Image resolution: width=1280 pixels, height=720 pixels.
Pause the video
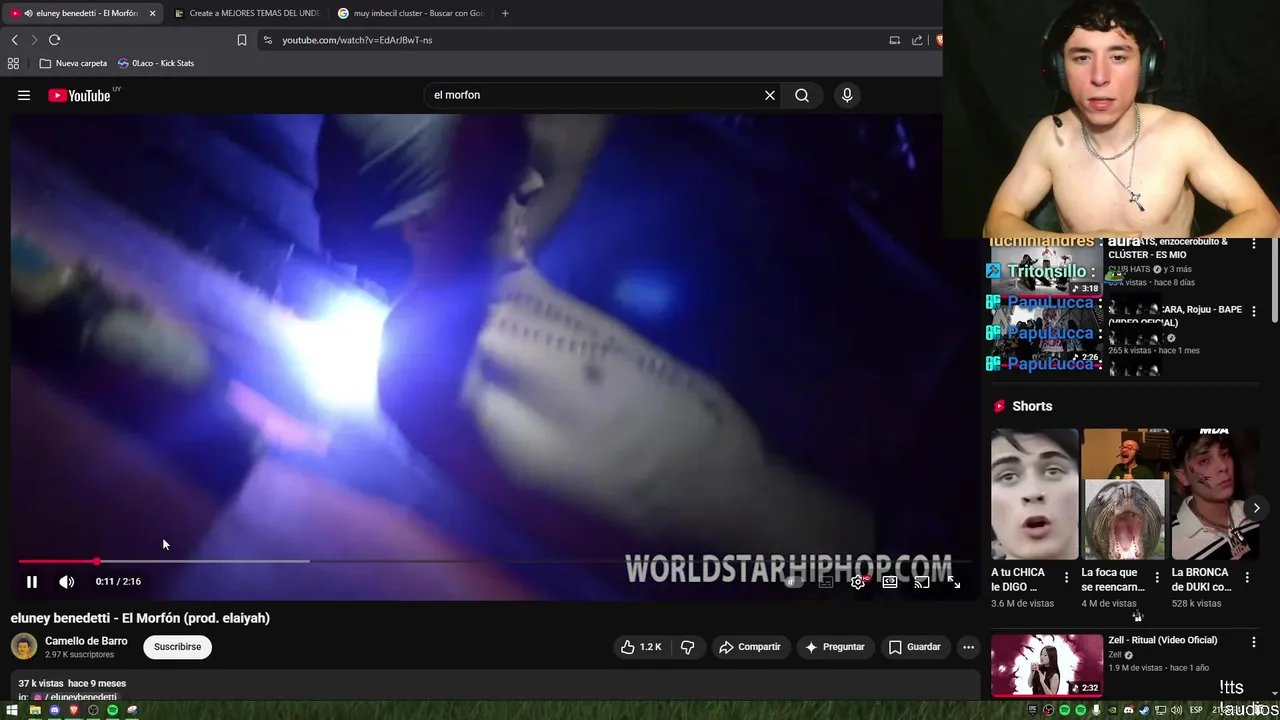pyautogui.click(x=32, y=581)
